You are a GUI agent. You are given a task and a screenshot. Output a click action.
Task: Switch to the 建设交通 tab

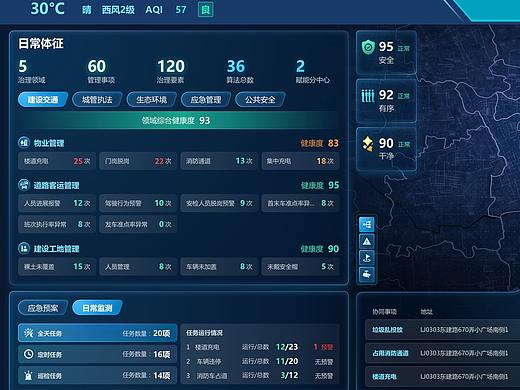43,100
